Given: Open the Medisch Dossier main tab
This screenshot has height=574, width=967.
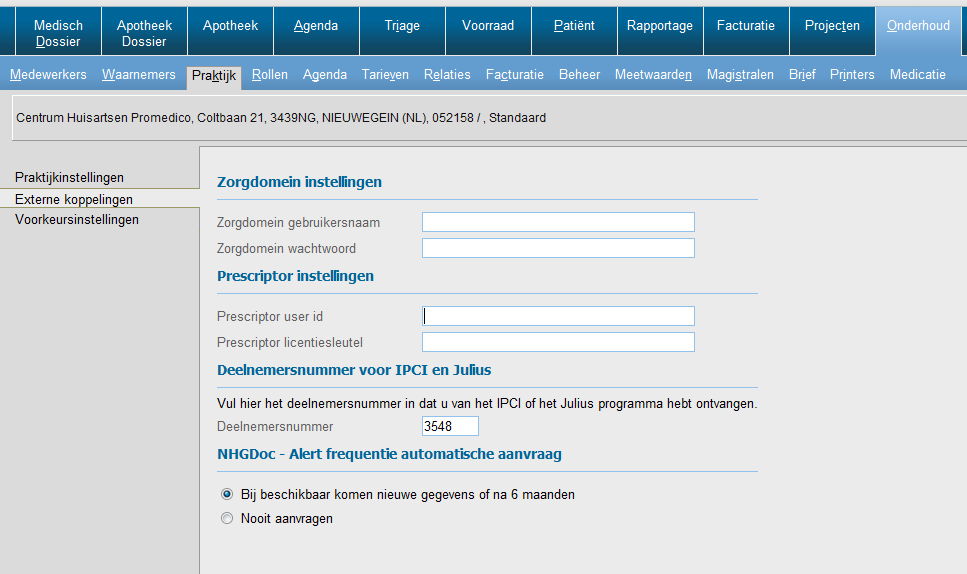Looking at the screenshot, I should 58,33.
